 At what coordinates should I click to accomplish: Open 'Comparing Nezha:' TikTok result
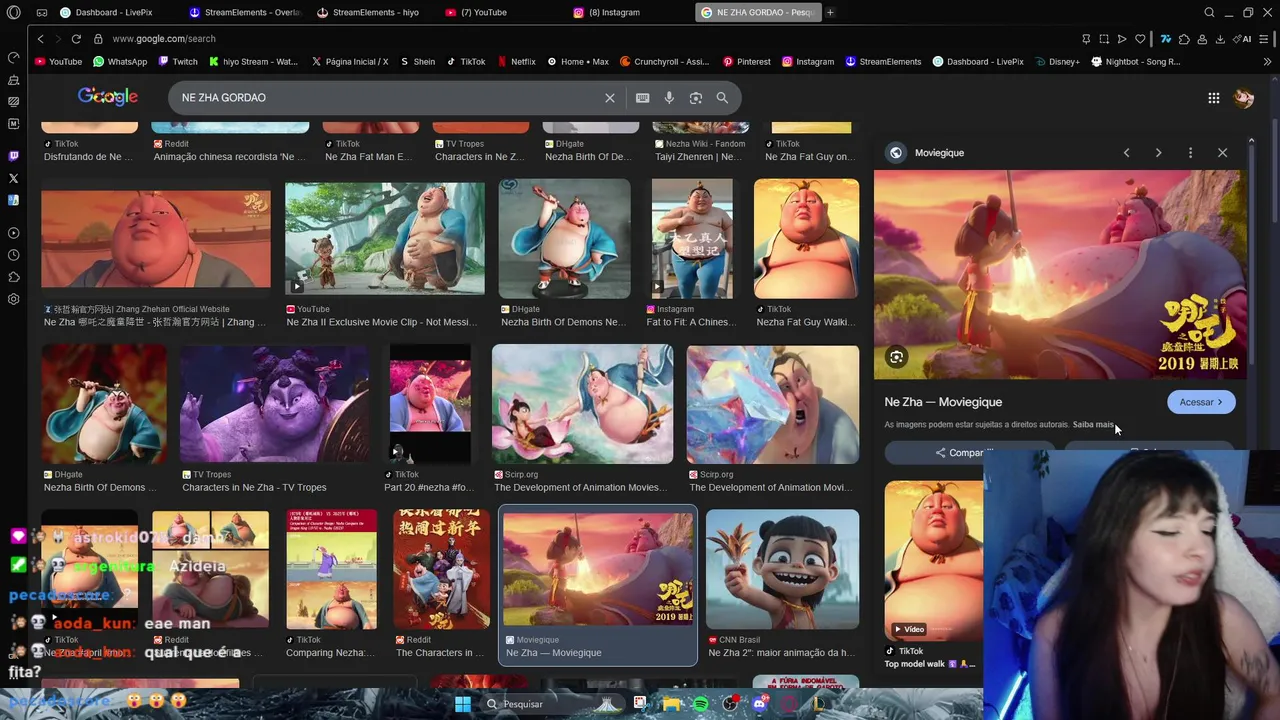(x=331, y=569)
